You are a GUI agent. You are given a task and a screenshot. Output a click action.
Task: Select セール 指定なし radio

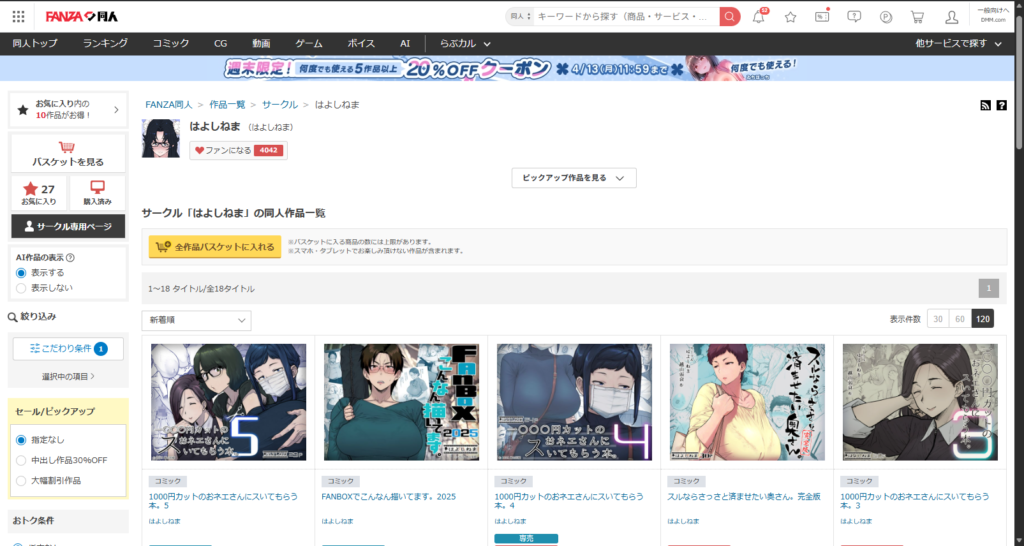coord(21,440)
